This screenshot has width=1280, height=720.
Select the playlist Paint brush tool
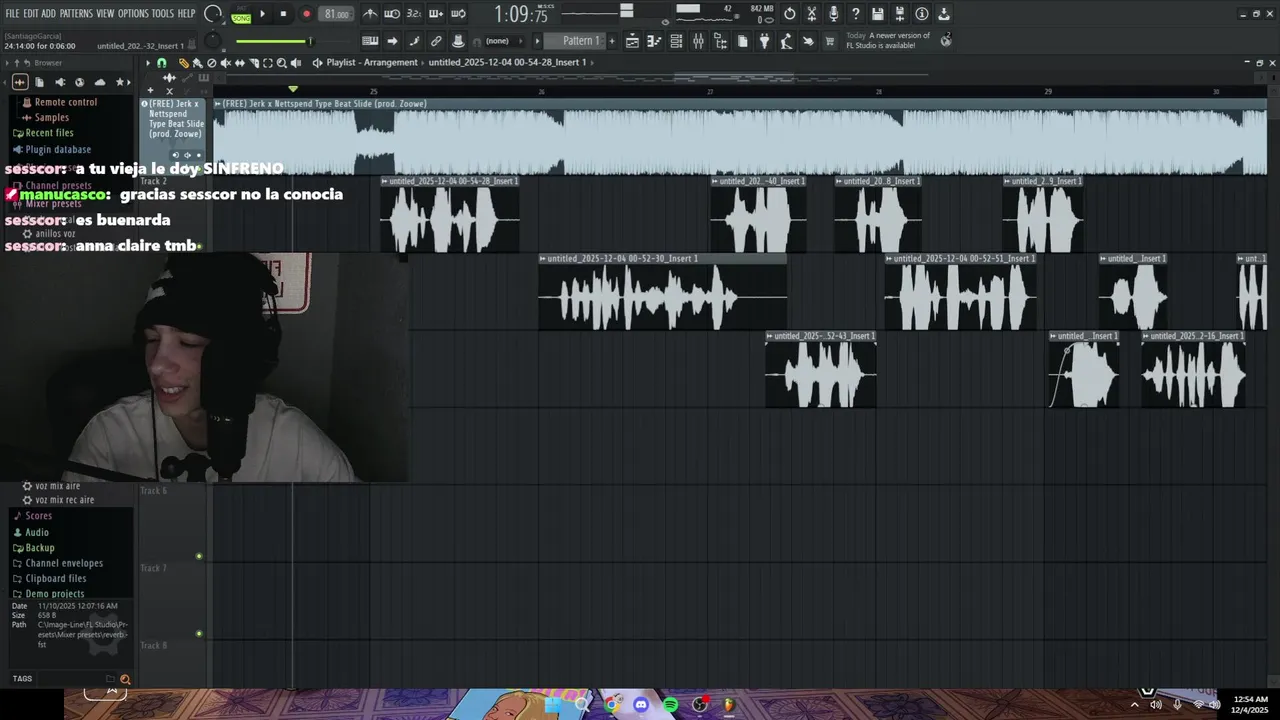(x=197, y=63)
